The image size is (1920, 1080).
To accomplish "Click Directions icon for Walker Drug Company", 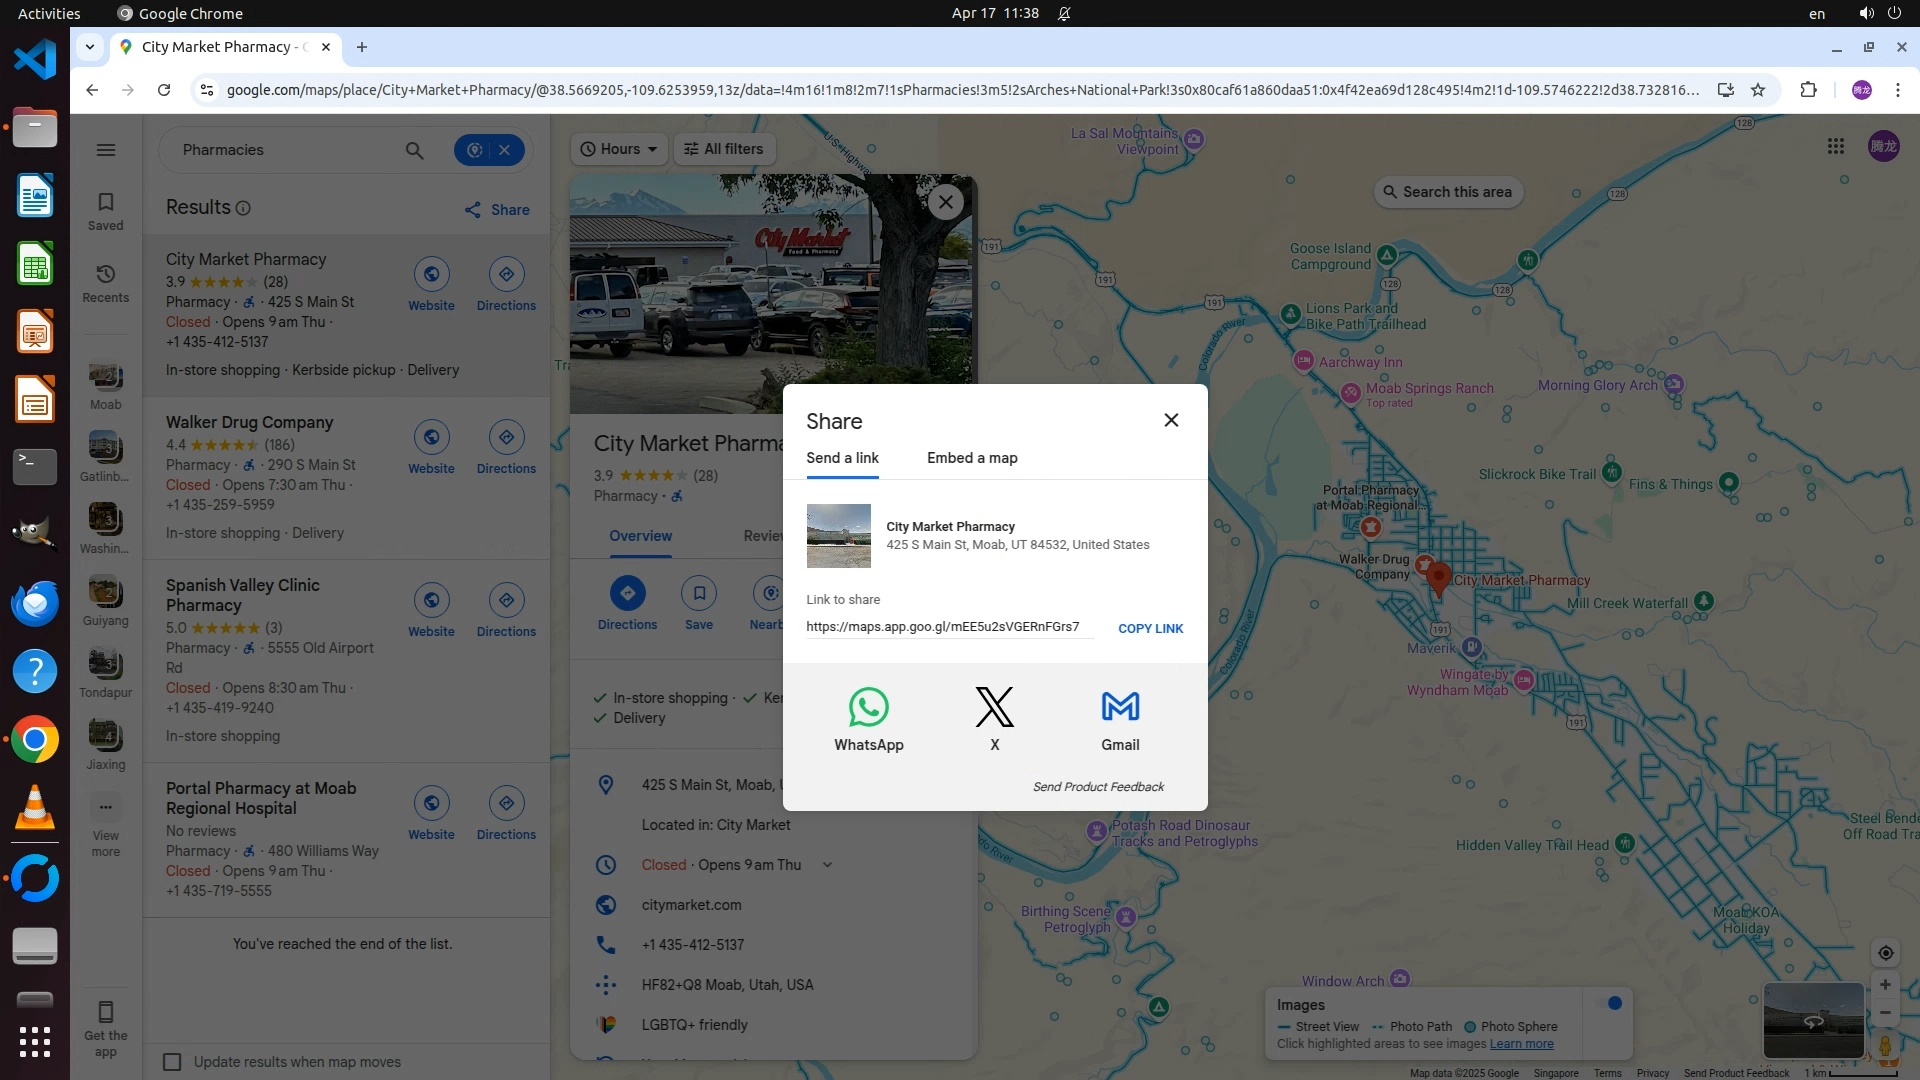I will coord(506,438).
